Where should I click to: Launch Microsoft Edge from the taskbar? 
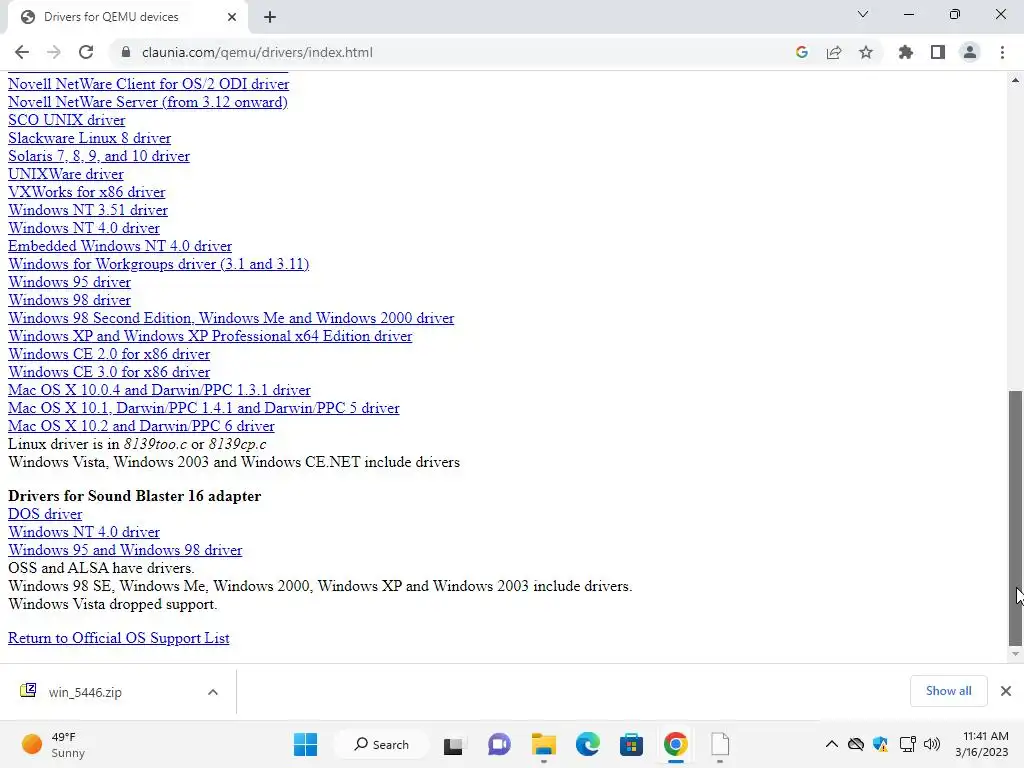(588, 744)
